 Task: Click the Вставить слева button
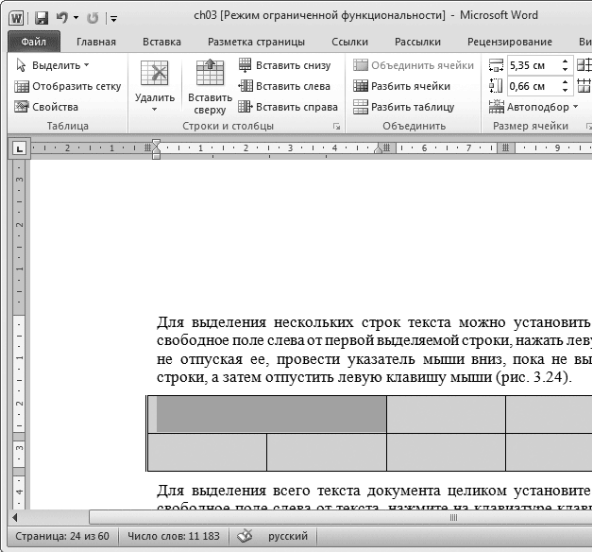(x=284, y=86)
